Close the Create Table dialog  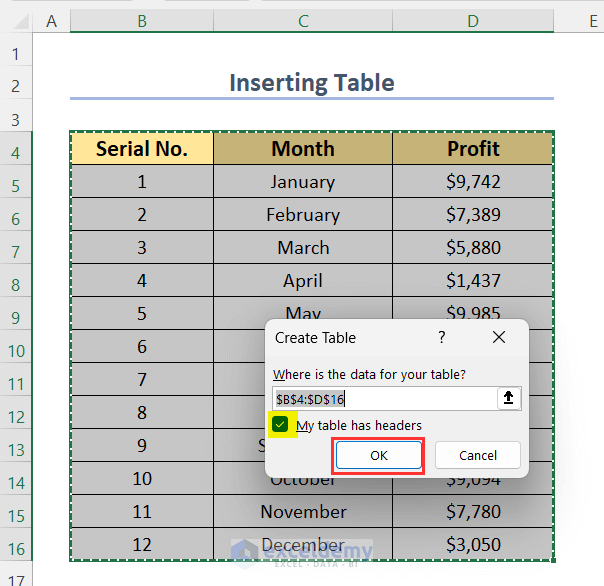tap(499, 338)
